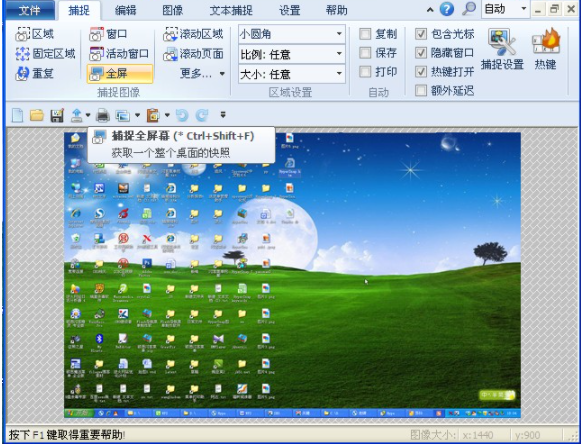Click 重复 repeat last capture
This screenshot has width=581, height=444.
pyautogui.click(x=34, y=73)
